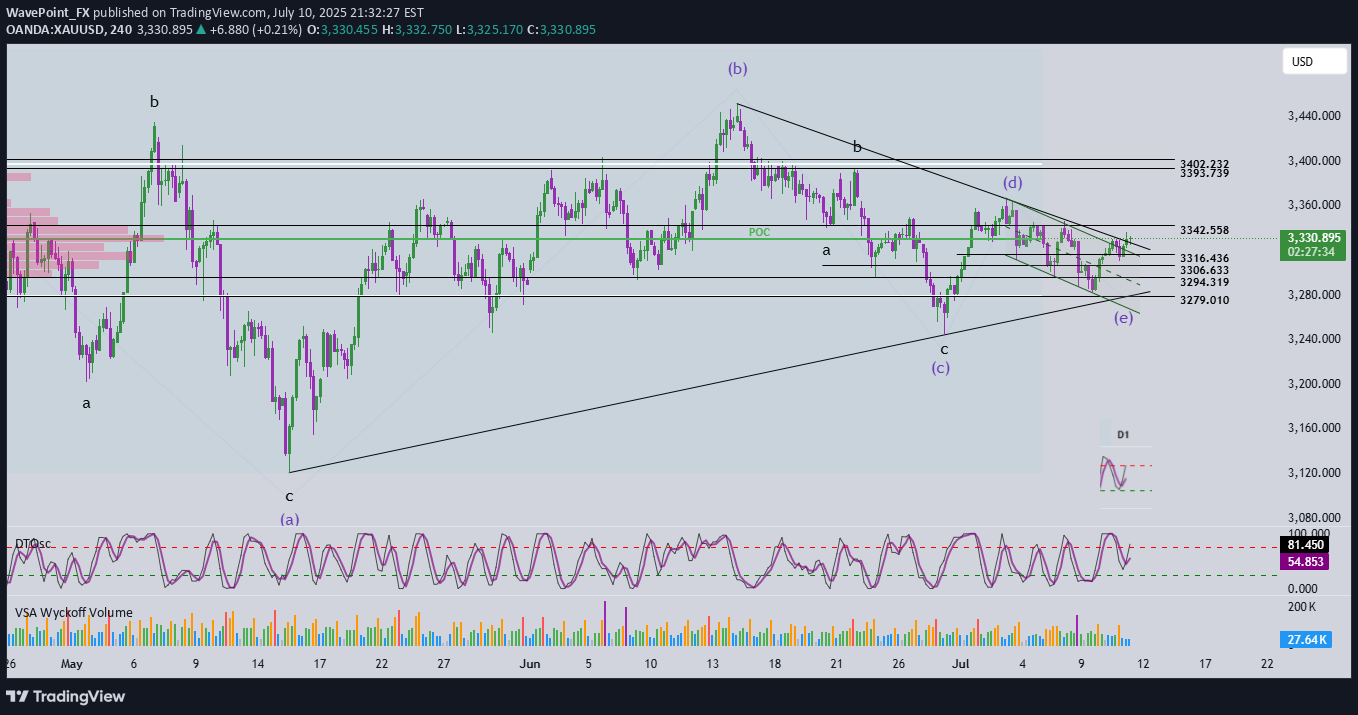Select the purple (b) wave label

[737, 68]
